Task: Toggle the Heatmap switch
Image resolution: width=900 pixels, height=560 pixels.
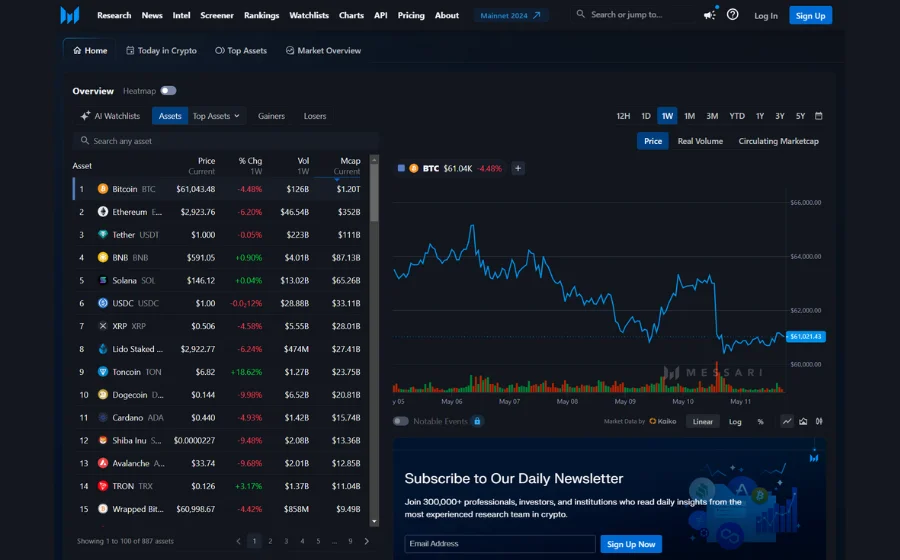Action: [168, 91]
